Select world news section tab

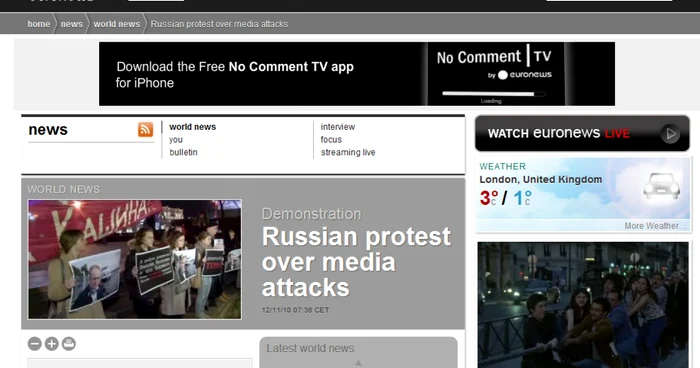192,127
